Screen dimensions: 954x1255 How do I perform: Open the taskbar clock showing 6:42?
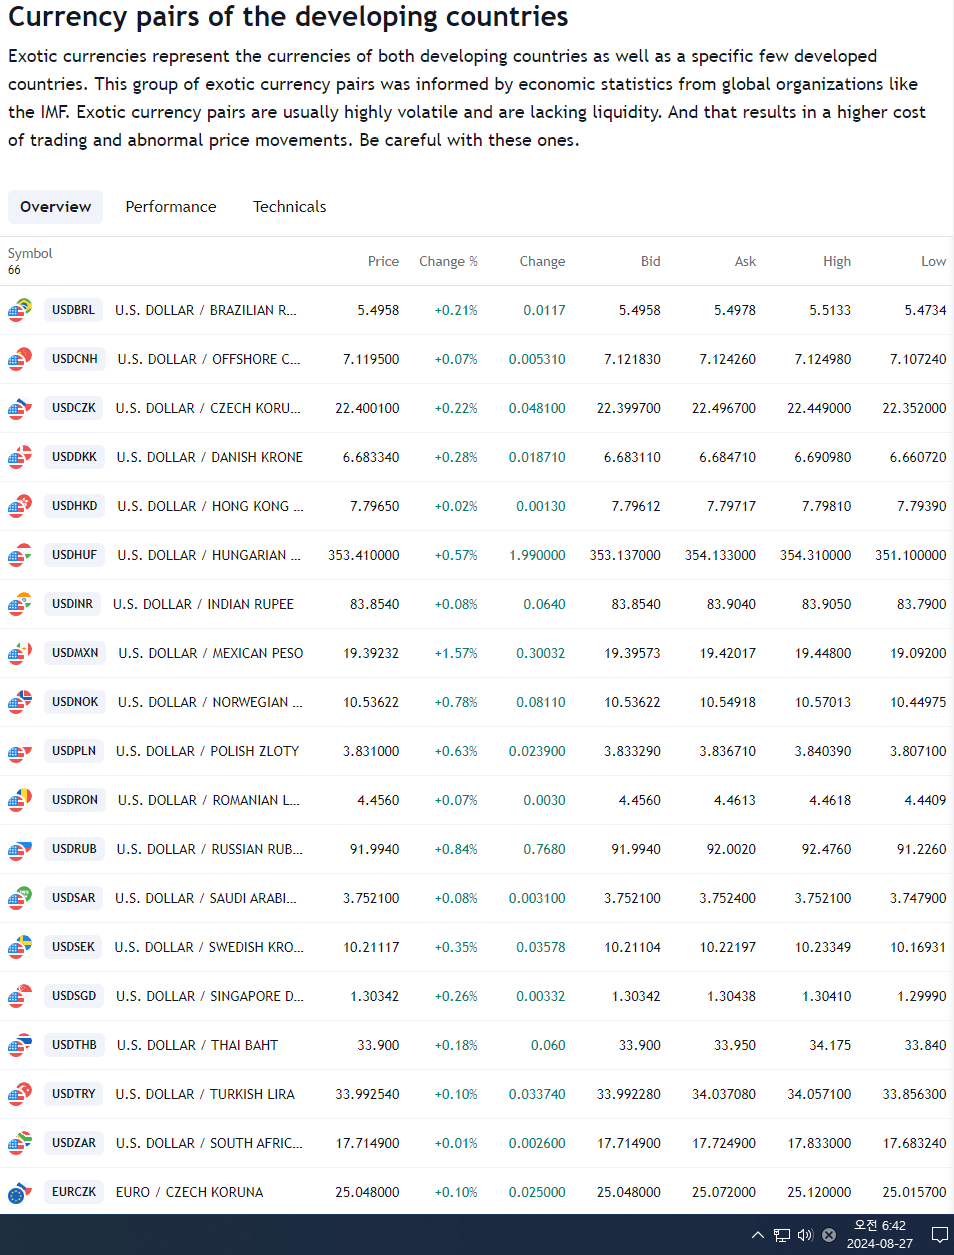click(880, 1235)
